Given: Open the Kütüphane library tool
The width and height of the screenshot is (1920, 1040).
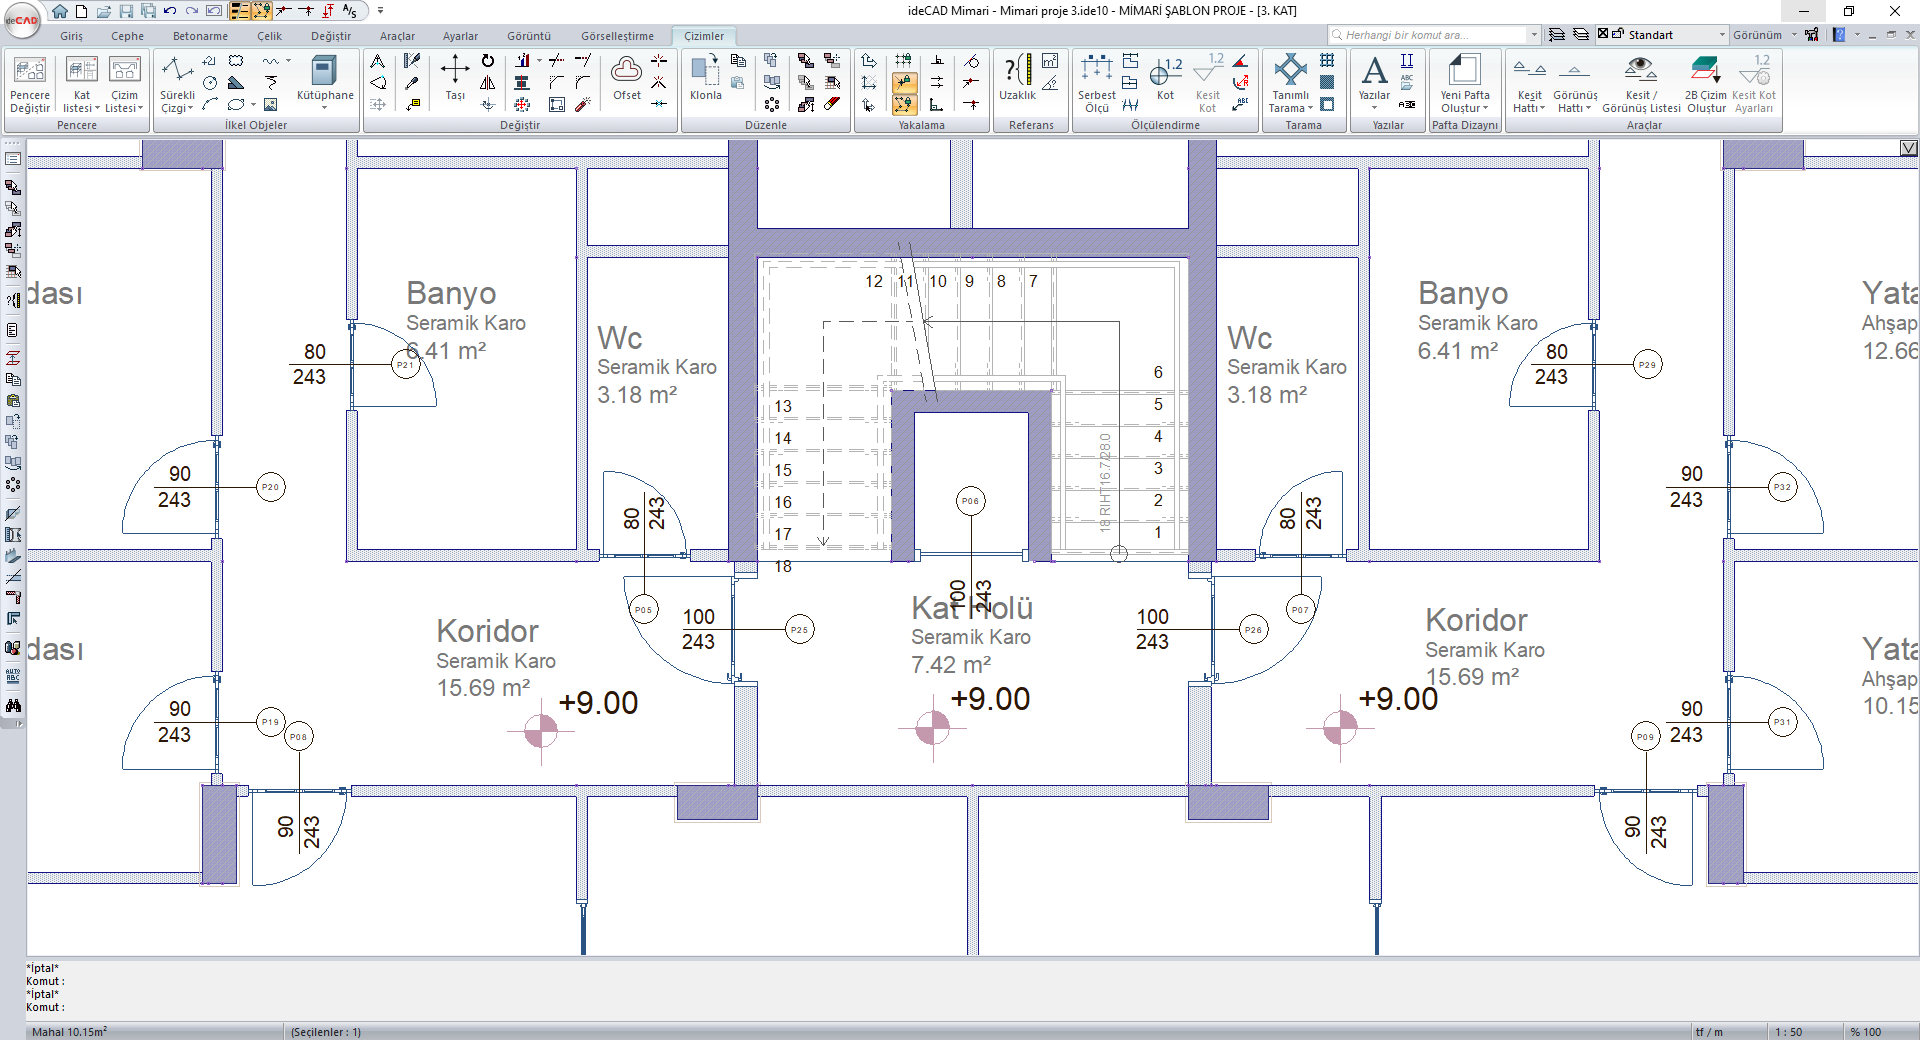Looking at the screenshot, I should [x=325, y=82].
